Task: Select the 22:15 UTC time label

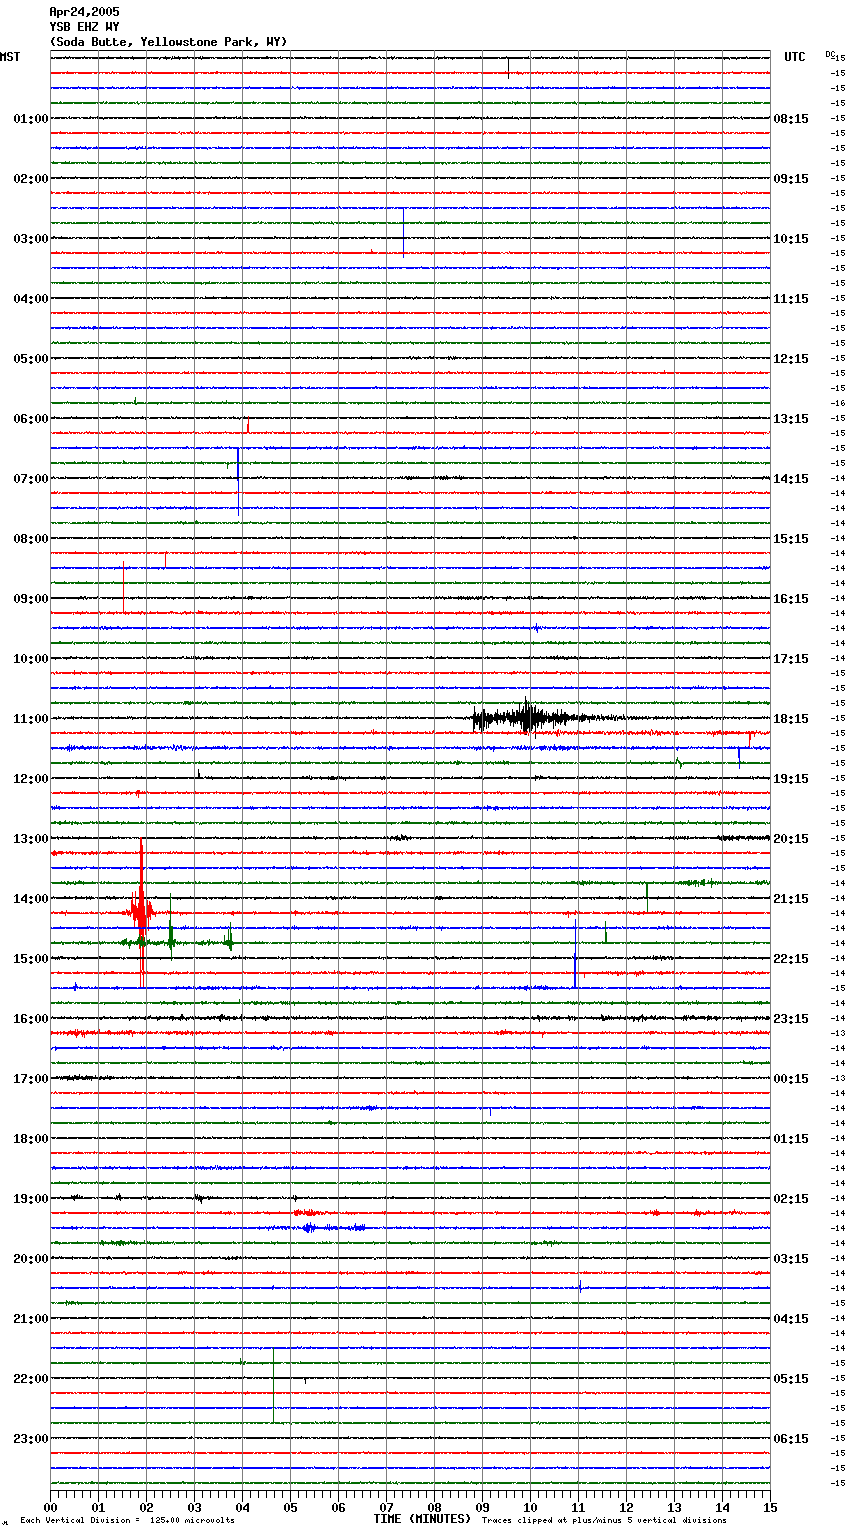Action: click(791, 959)
